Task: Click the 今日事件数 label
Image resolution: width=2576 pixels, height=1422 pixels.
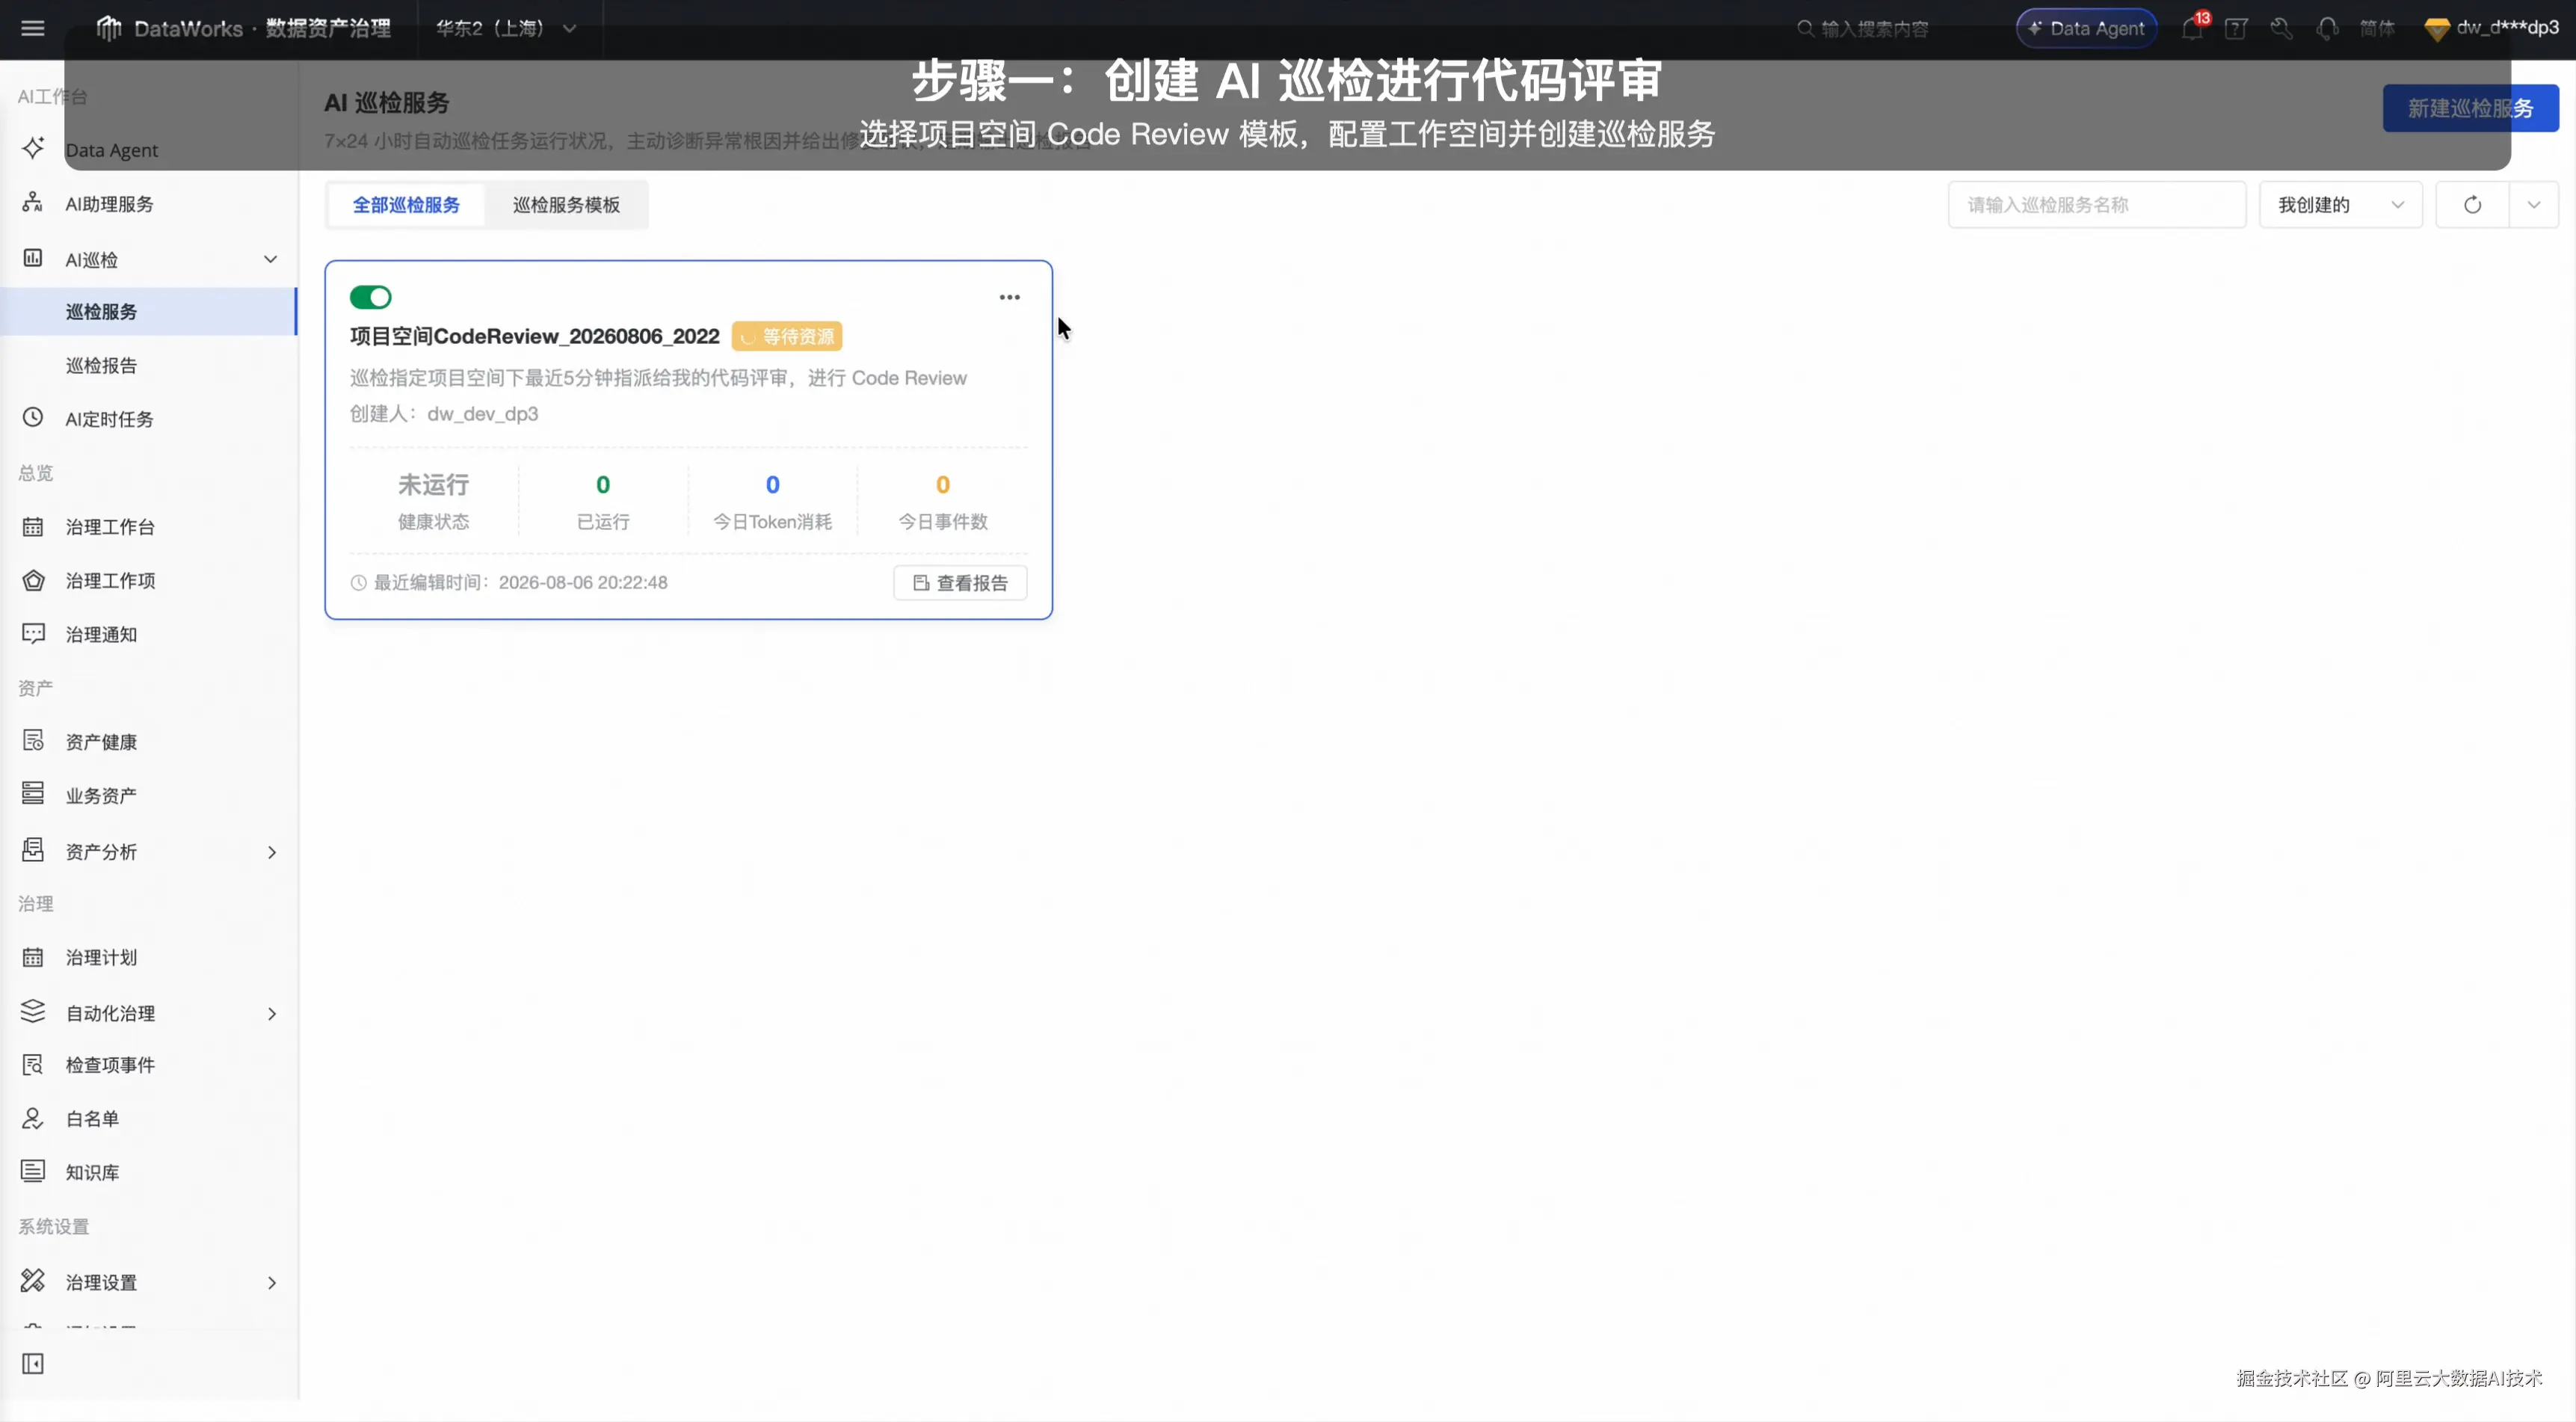Action: (x=943, y=522)
